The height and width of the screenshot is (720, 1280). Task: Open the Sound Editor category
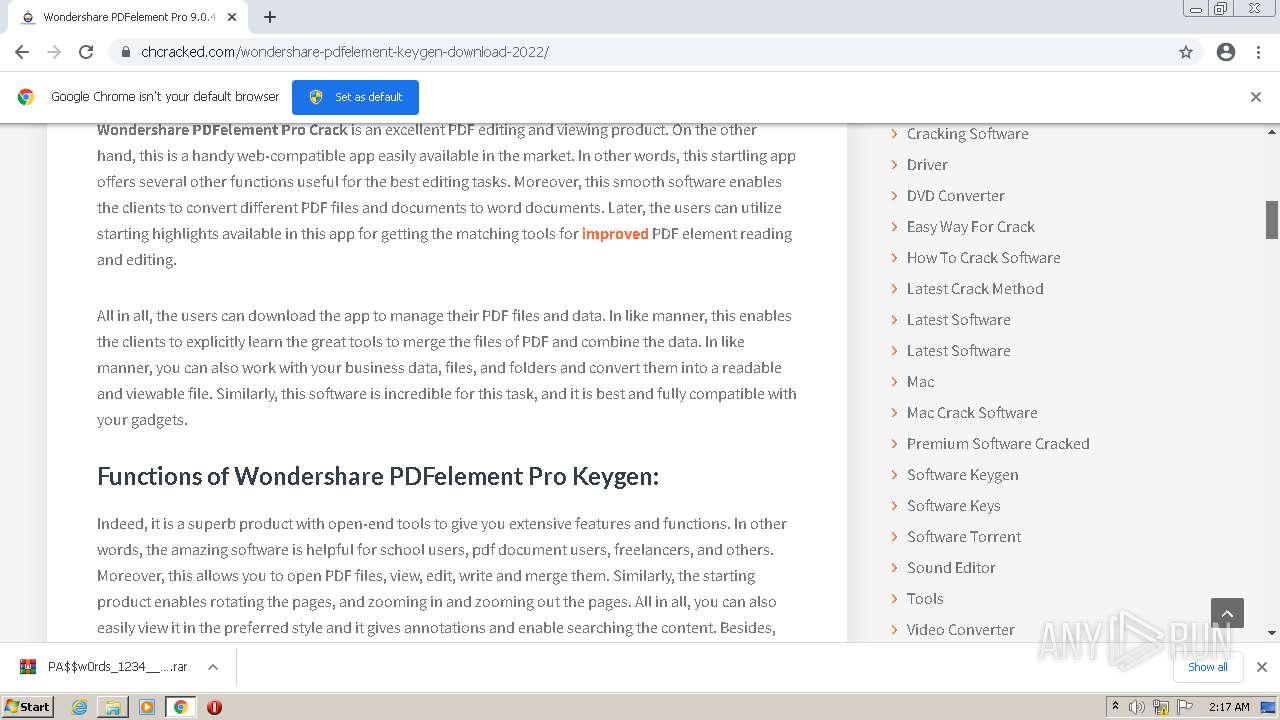tap(951, 568)
